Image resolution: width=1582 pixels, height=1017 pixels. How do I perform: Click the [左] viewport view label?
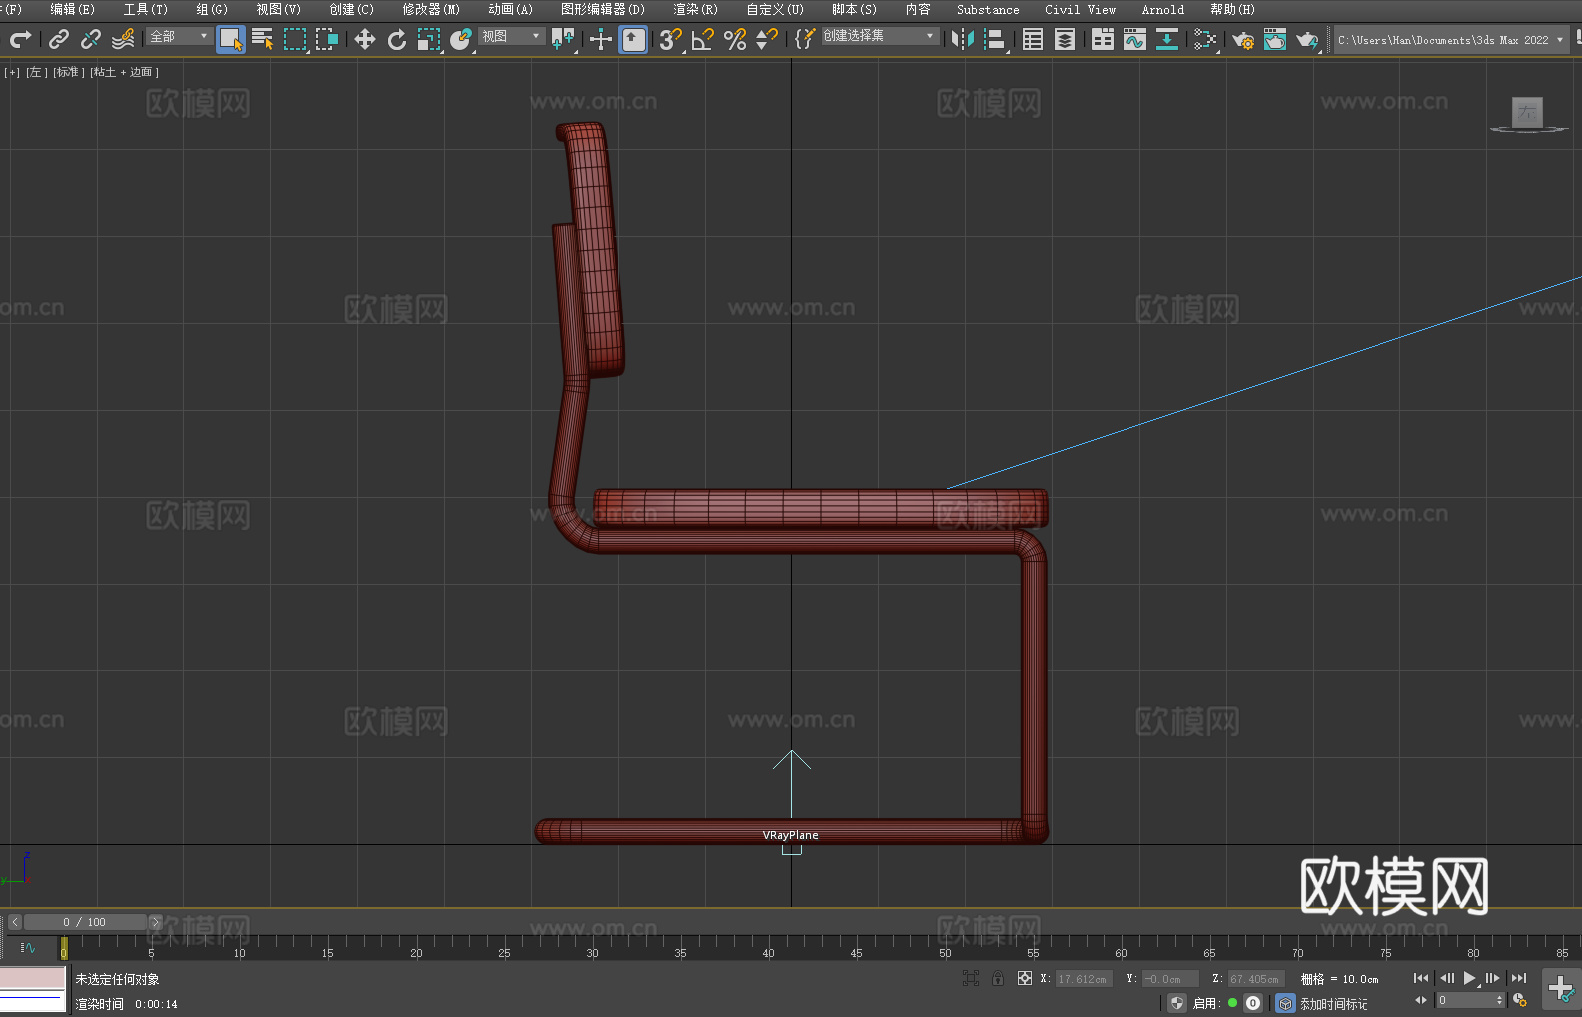(36, 72)
